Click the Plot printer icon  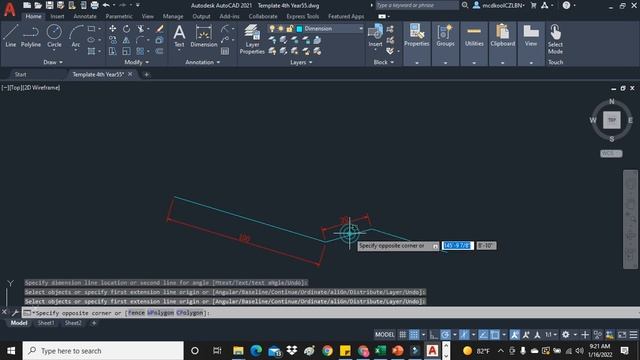tap(95, 5)
